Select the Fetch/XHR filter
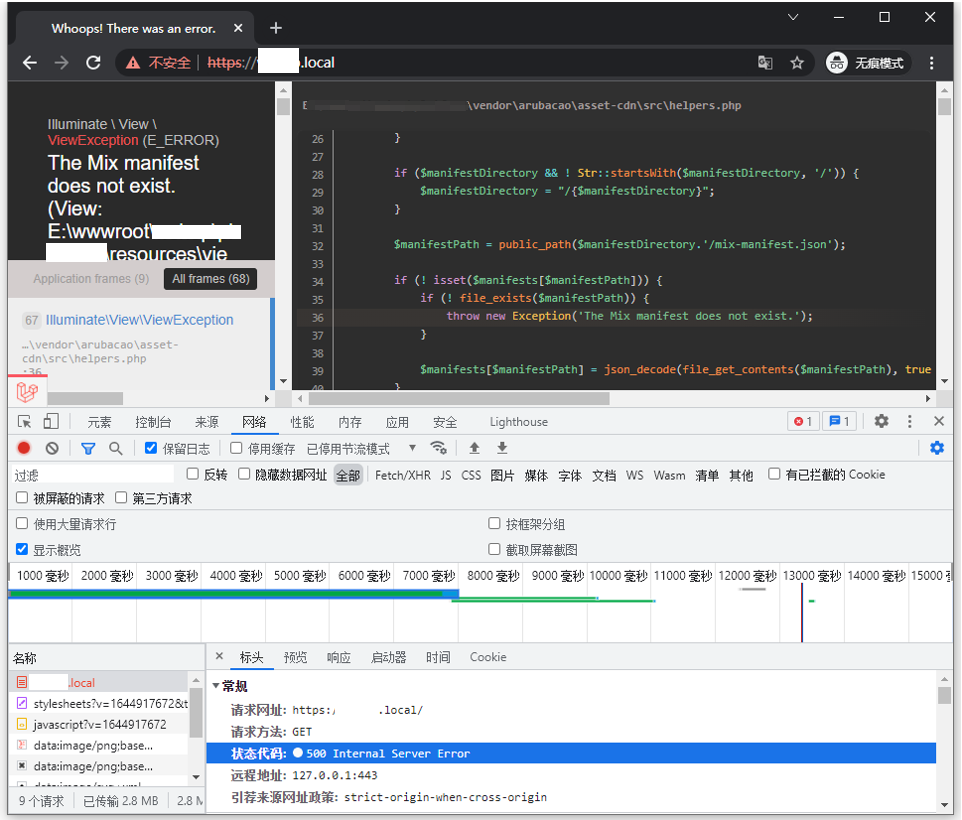 point(402,476)
